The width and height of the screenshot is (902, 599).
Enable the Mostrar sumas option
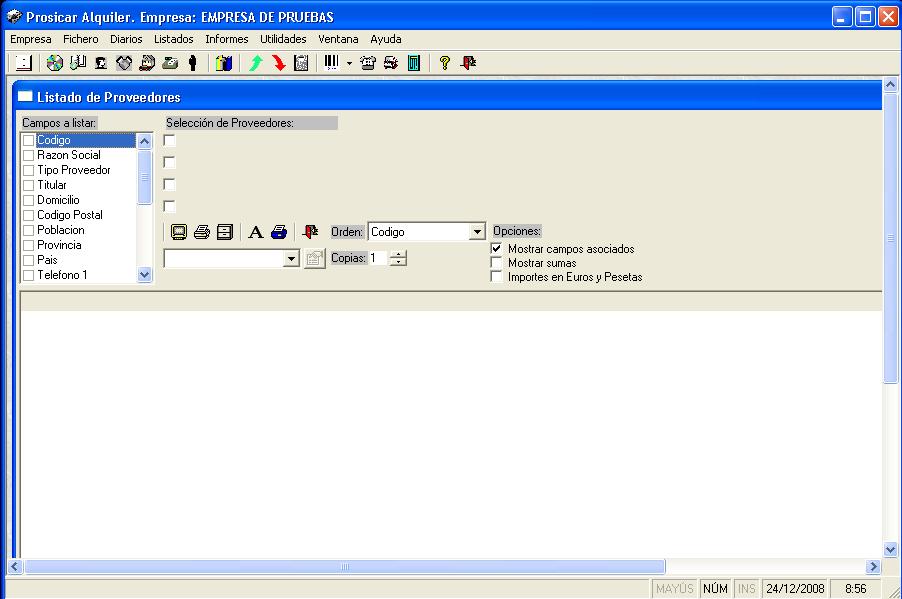(x=496, y=263)
